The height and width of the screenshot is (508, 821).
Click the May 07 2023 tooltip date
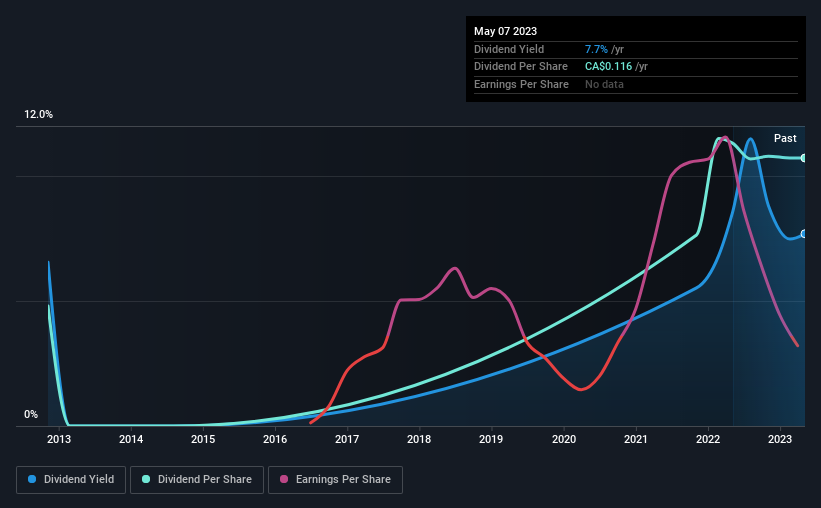tap(505, 31)
